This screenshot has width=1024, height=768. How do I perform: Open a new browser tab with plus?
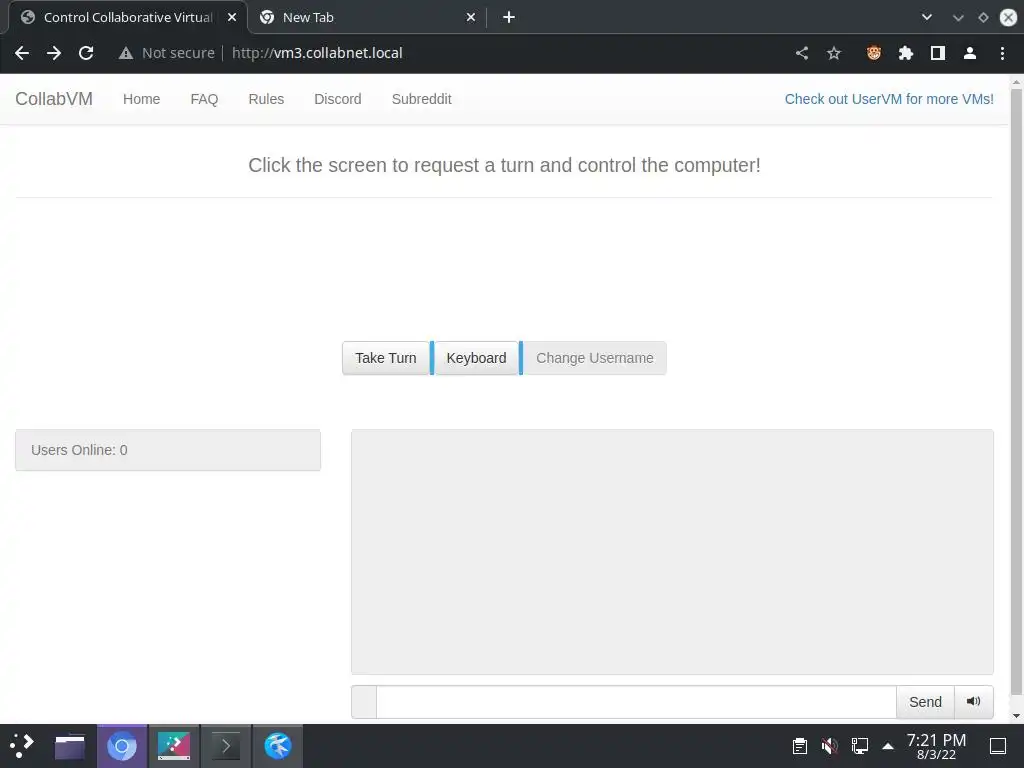coord(509,18)
